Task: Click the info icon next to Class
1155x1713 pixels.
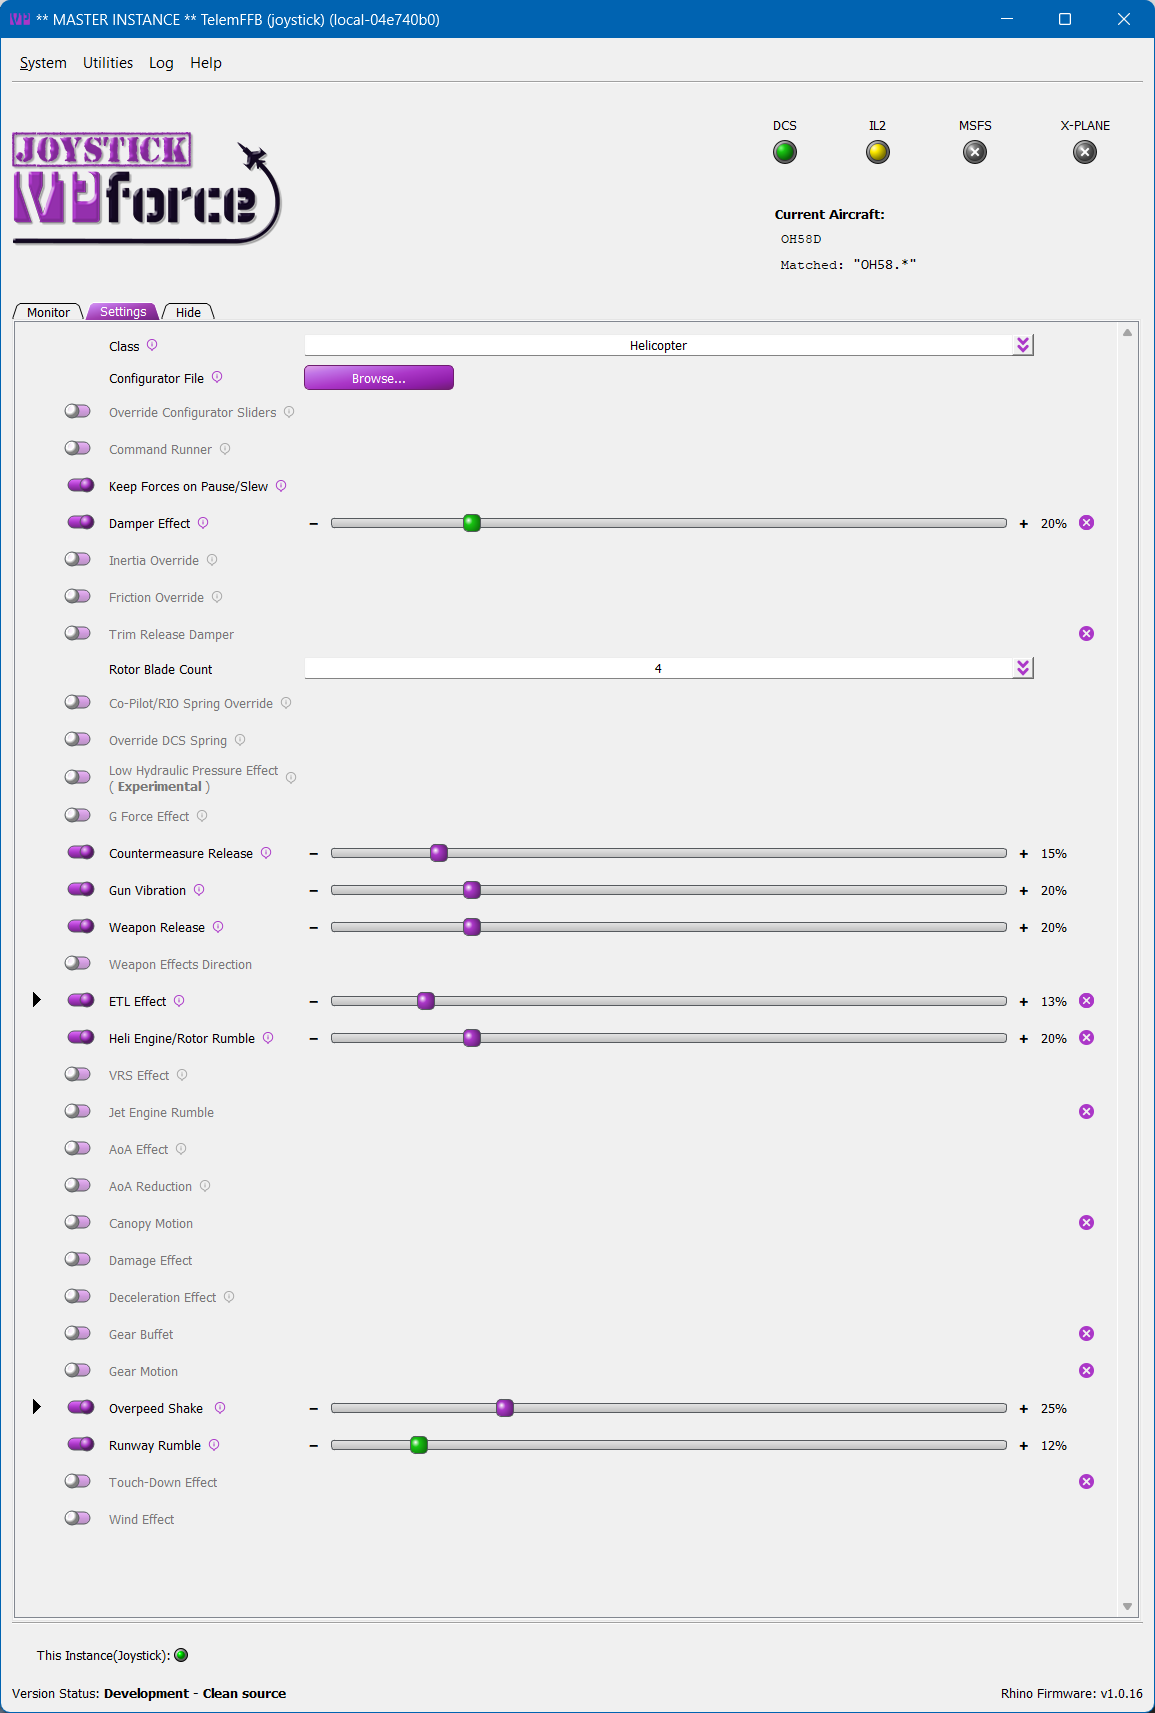Action: point(152,345)
